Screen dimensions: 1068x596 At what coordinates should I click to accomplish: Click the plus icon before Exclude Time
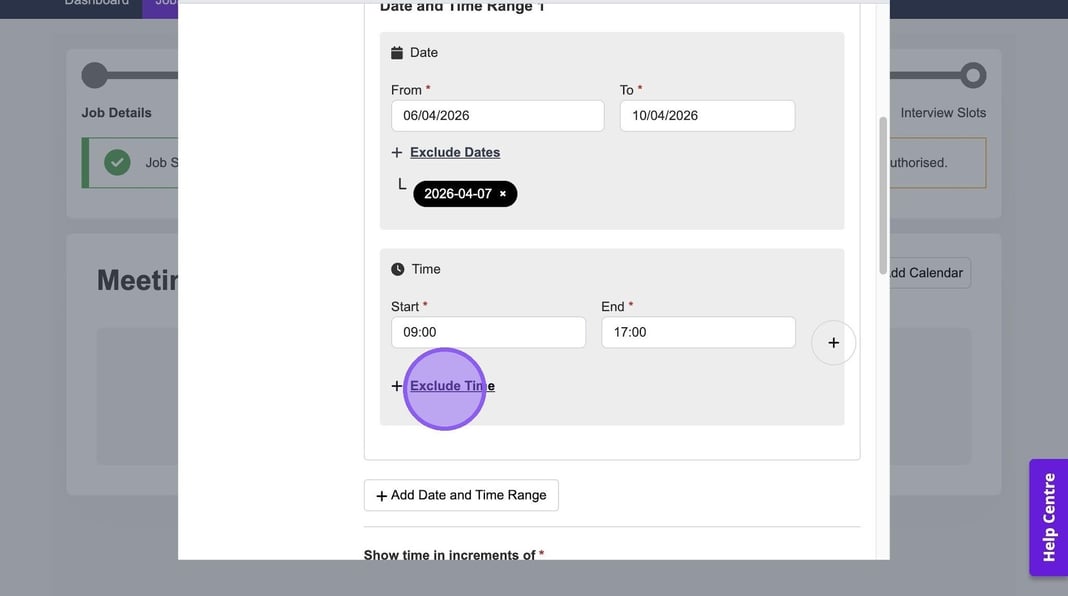coord(397,386)
